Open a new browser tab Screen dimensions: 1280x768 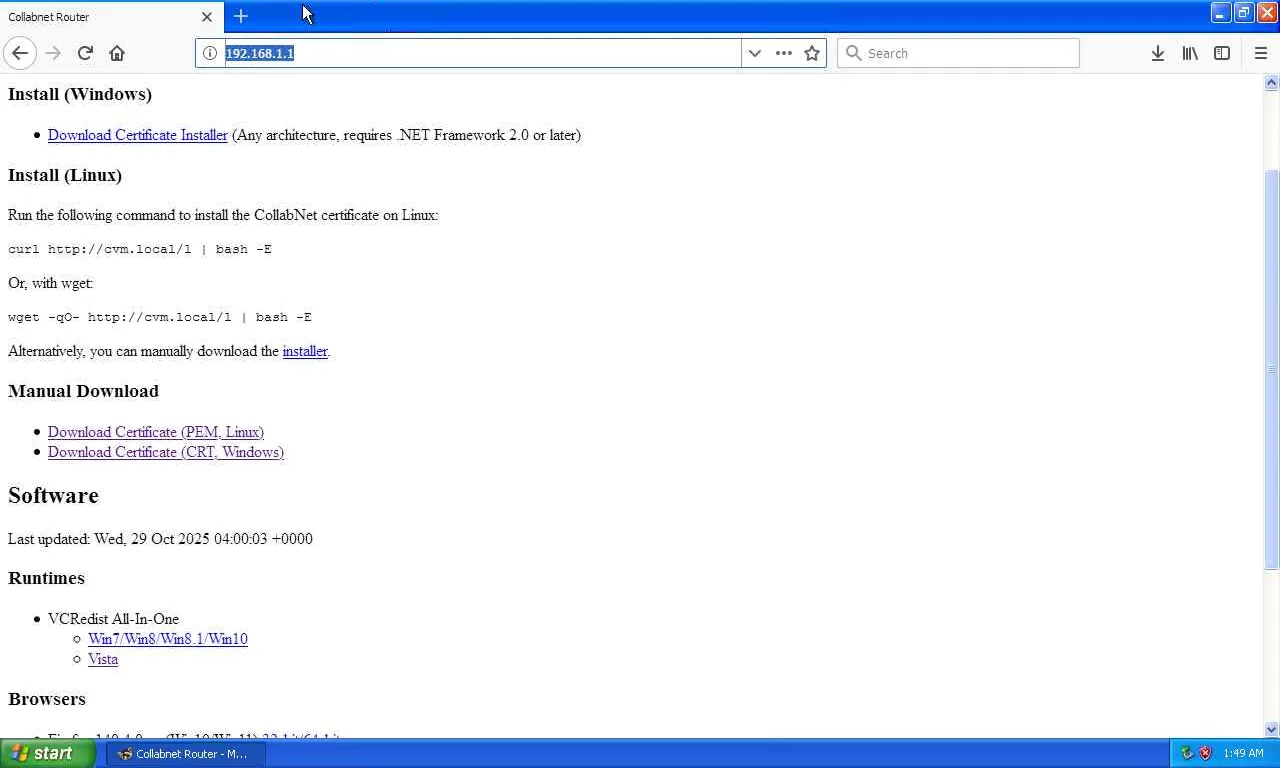coord(241,16)
